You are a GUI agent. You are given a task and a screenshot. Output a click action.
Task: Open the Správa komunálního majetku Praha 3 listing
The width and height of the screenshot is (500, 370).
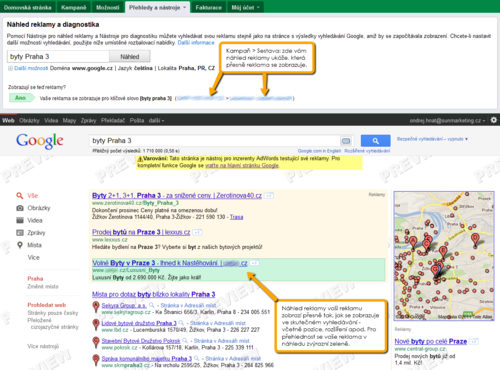(147, 359)
